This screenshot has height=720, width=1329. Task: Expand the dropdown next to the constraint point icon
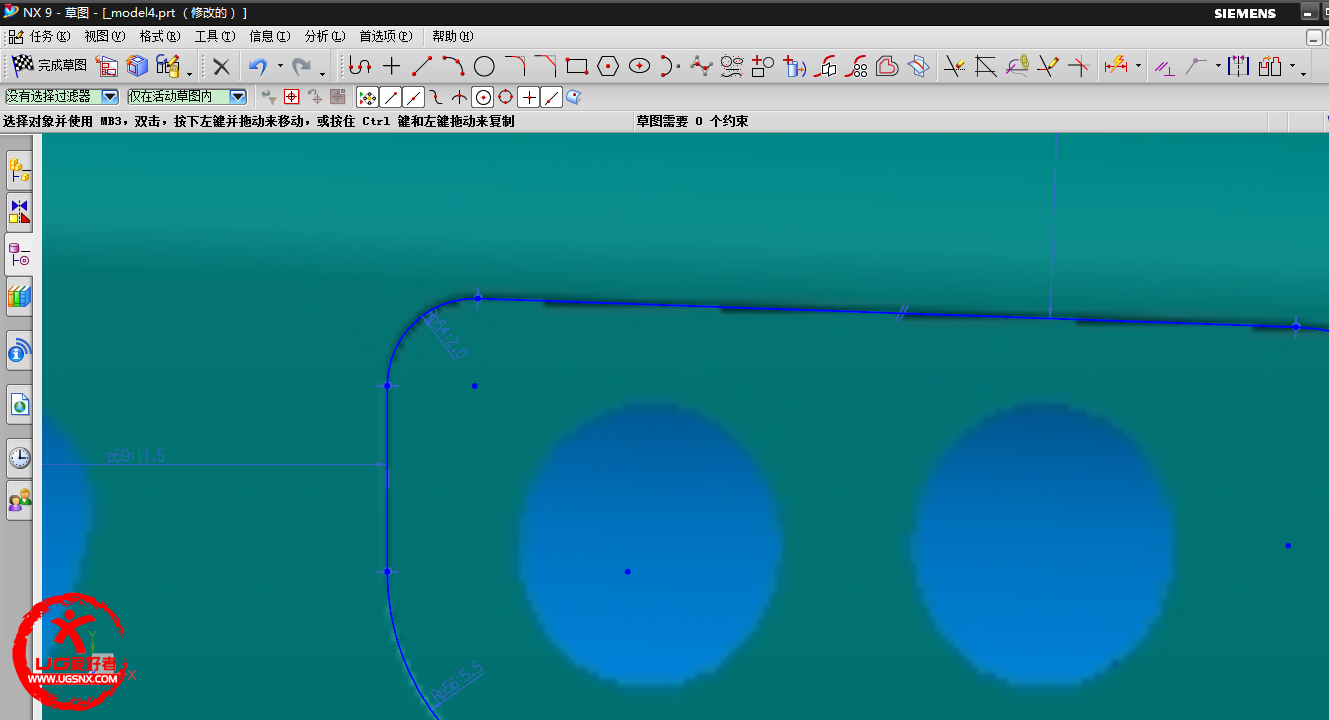pyautogui.click(x=1218, y=67)
